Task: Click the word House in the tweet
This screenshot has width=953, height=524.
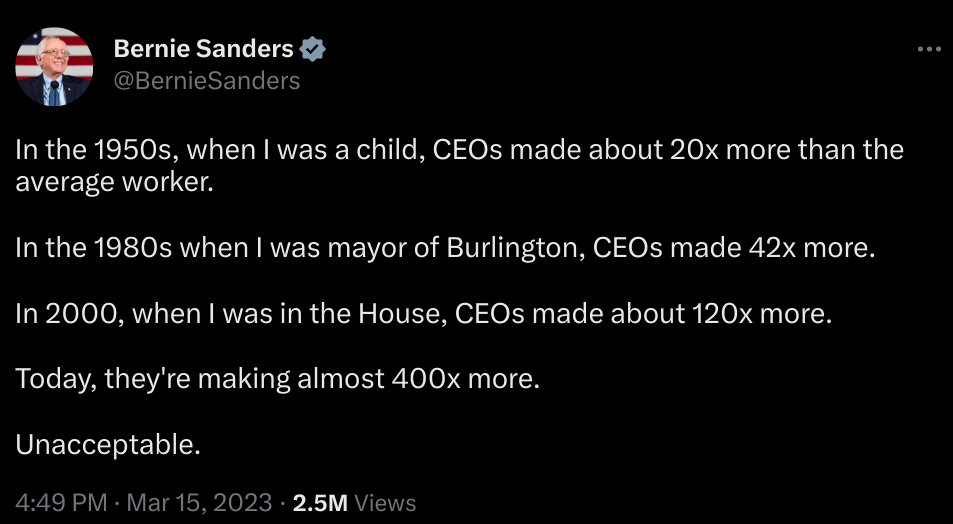Action: pos(402,314)
